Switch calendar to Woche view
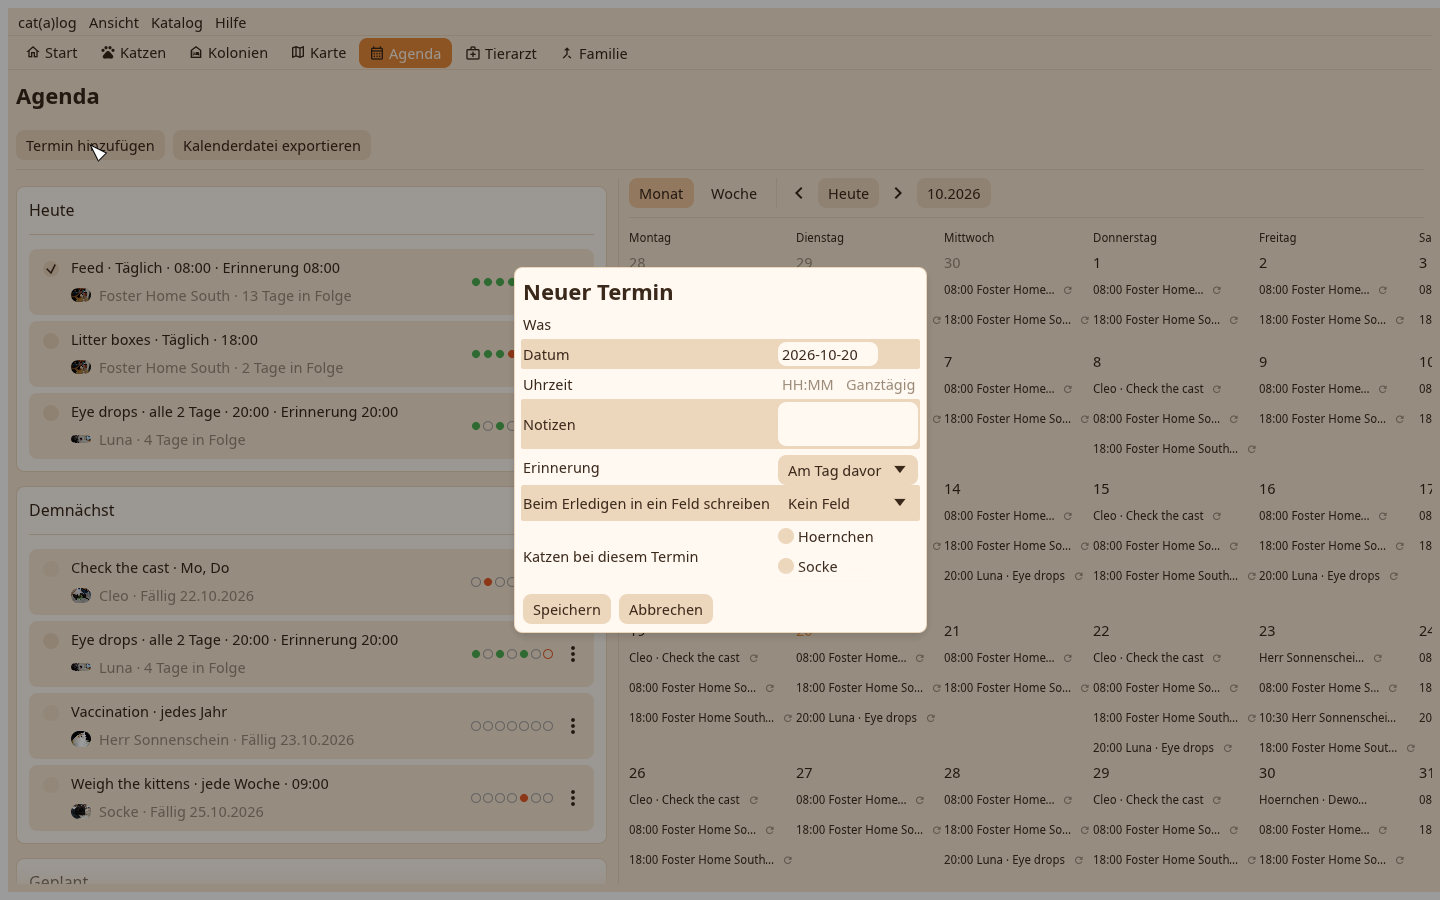 click(x=734, y=193)
